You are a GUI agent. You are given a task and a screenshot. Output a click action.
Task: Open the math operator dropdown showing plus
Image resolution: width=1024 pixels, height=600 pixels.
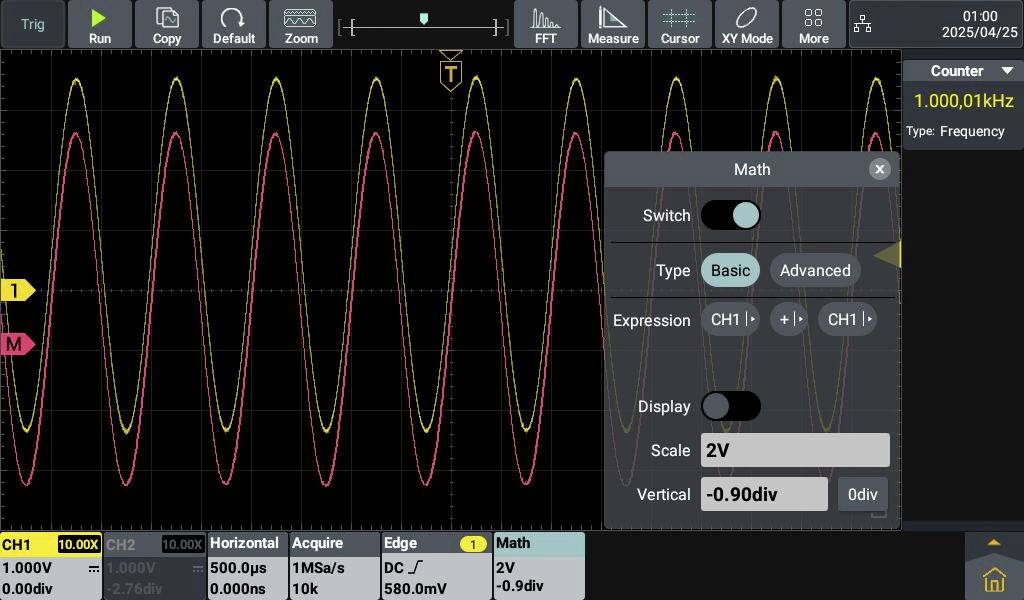click(x=788, y=319)
